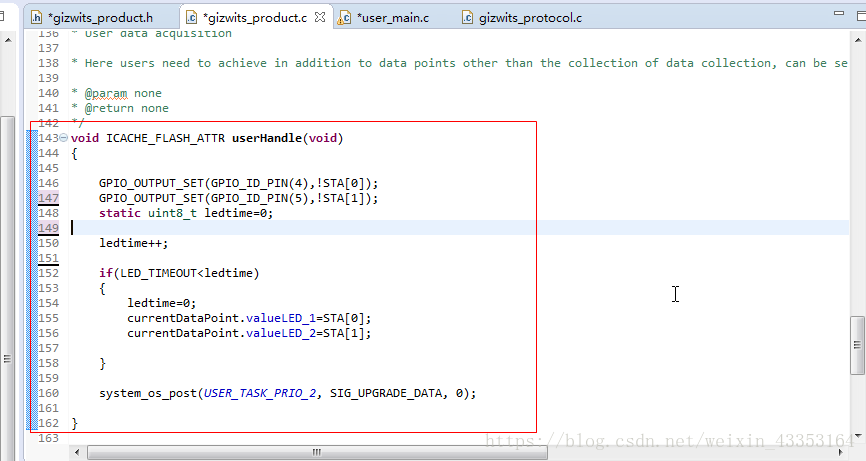Click the editor vertical scrollbar thumb
This screenshot has height=461, width=866.
[857, 345]
